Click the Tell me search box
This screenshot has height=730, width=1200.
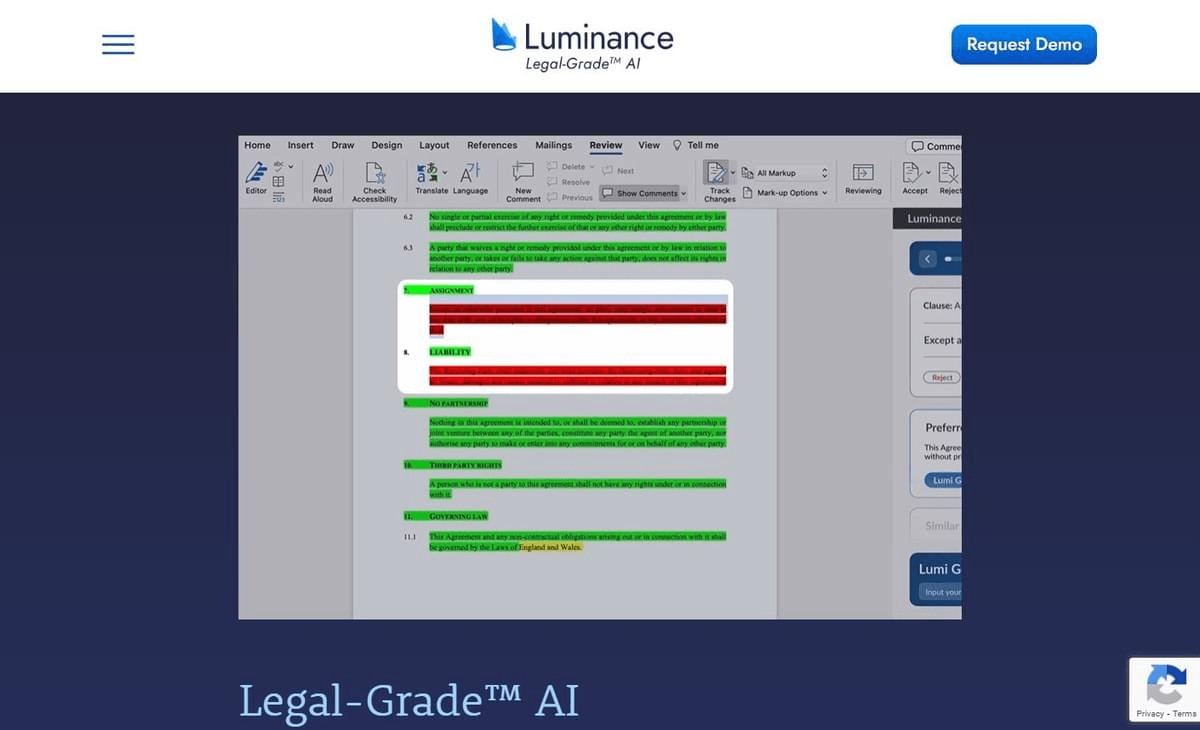click(696, 145)
